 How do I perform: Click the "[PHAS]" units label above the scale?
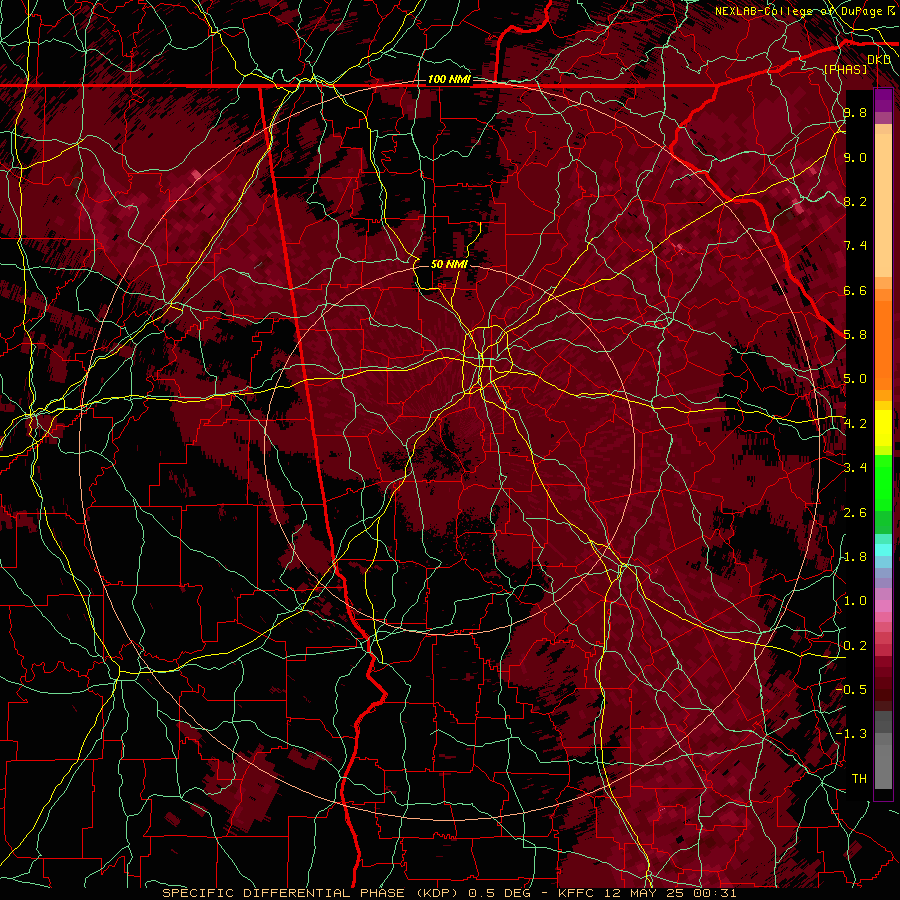(845, 69)
